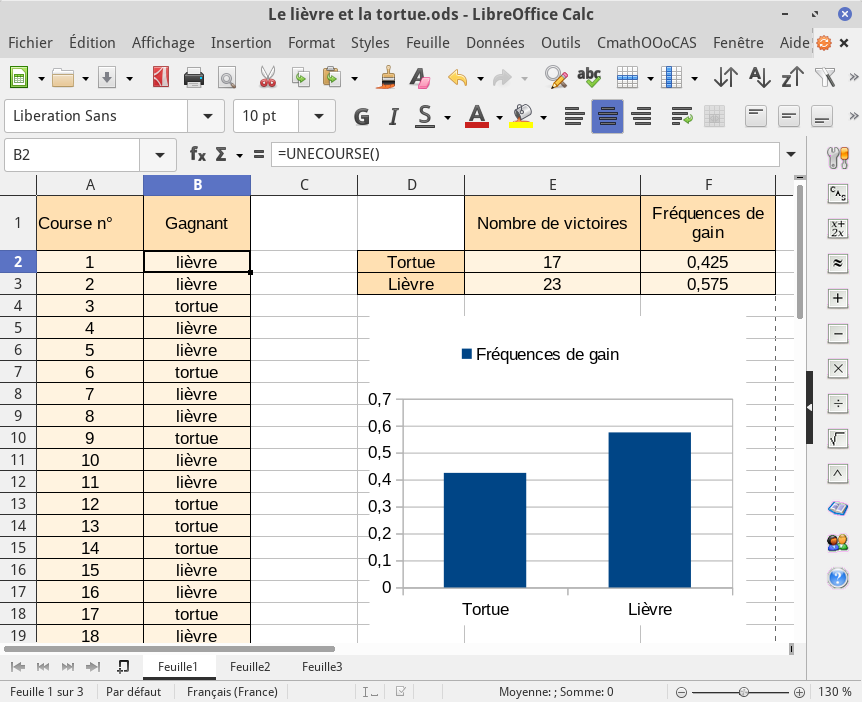Click the square root icon in sidebar

[838, 438]
